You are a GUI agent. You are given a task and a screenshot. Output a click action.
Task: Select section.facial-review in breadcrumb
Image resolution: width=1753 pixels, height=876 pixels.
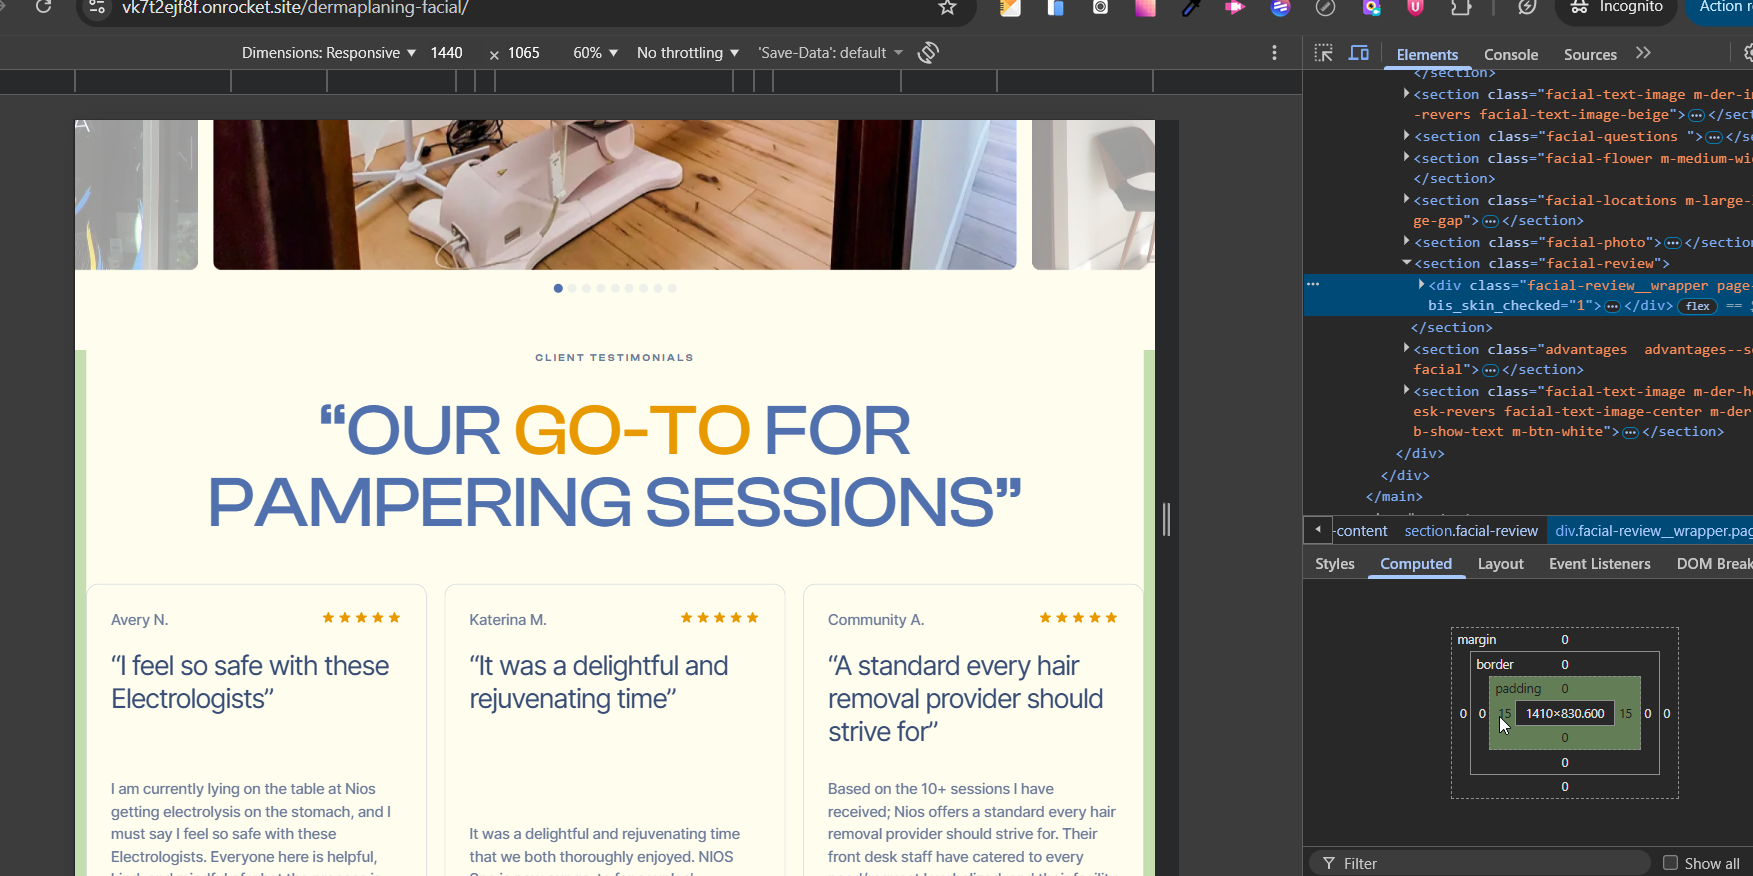(x=1471, y=531)
